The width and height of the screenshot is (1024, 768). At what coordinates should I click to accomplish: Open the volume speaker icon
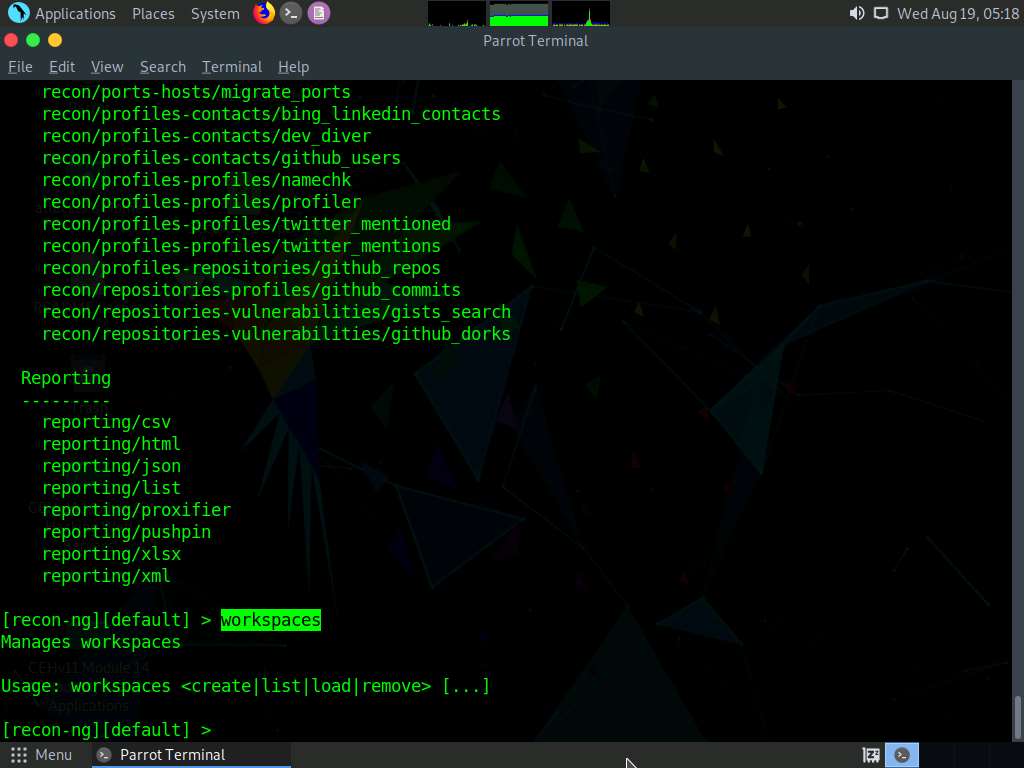[x=857, y=13]
